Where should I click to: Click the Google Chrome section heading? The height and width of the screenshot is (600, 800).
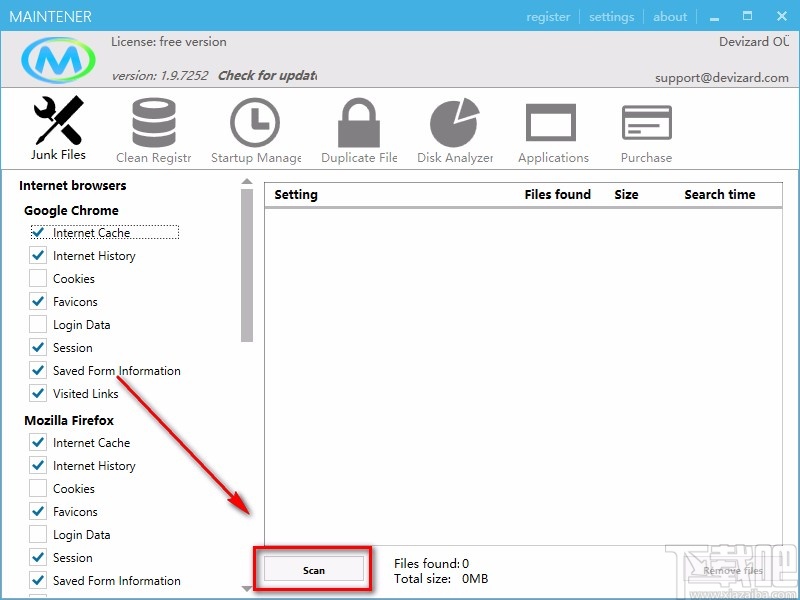coord(71,210)
